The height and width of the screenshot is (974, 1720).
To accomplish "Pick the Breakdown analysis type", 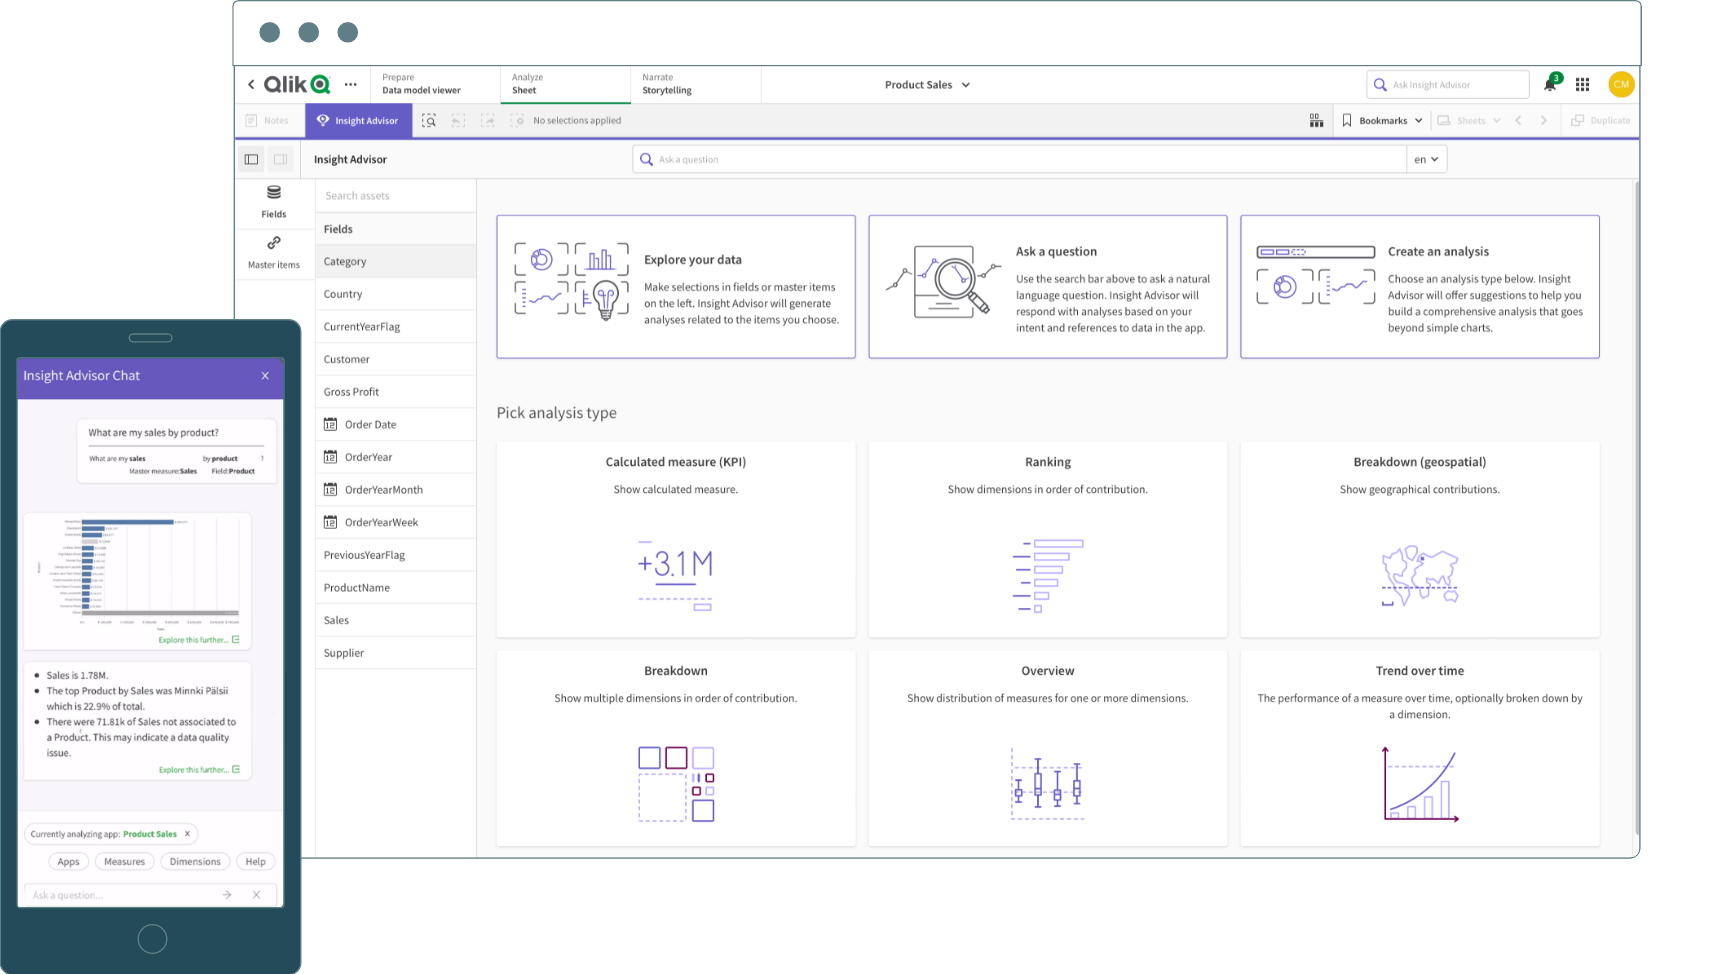I will tap(676, 748).
